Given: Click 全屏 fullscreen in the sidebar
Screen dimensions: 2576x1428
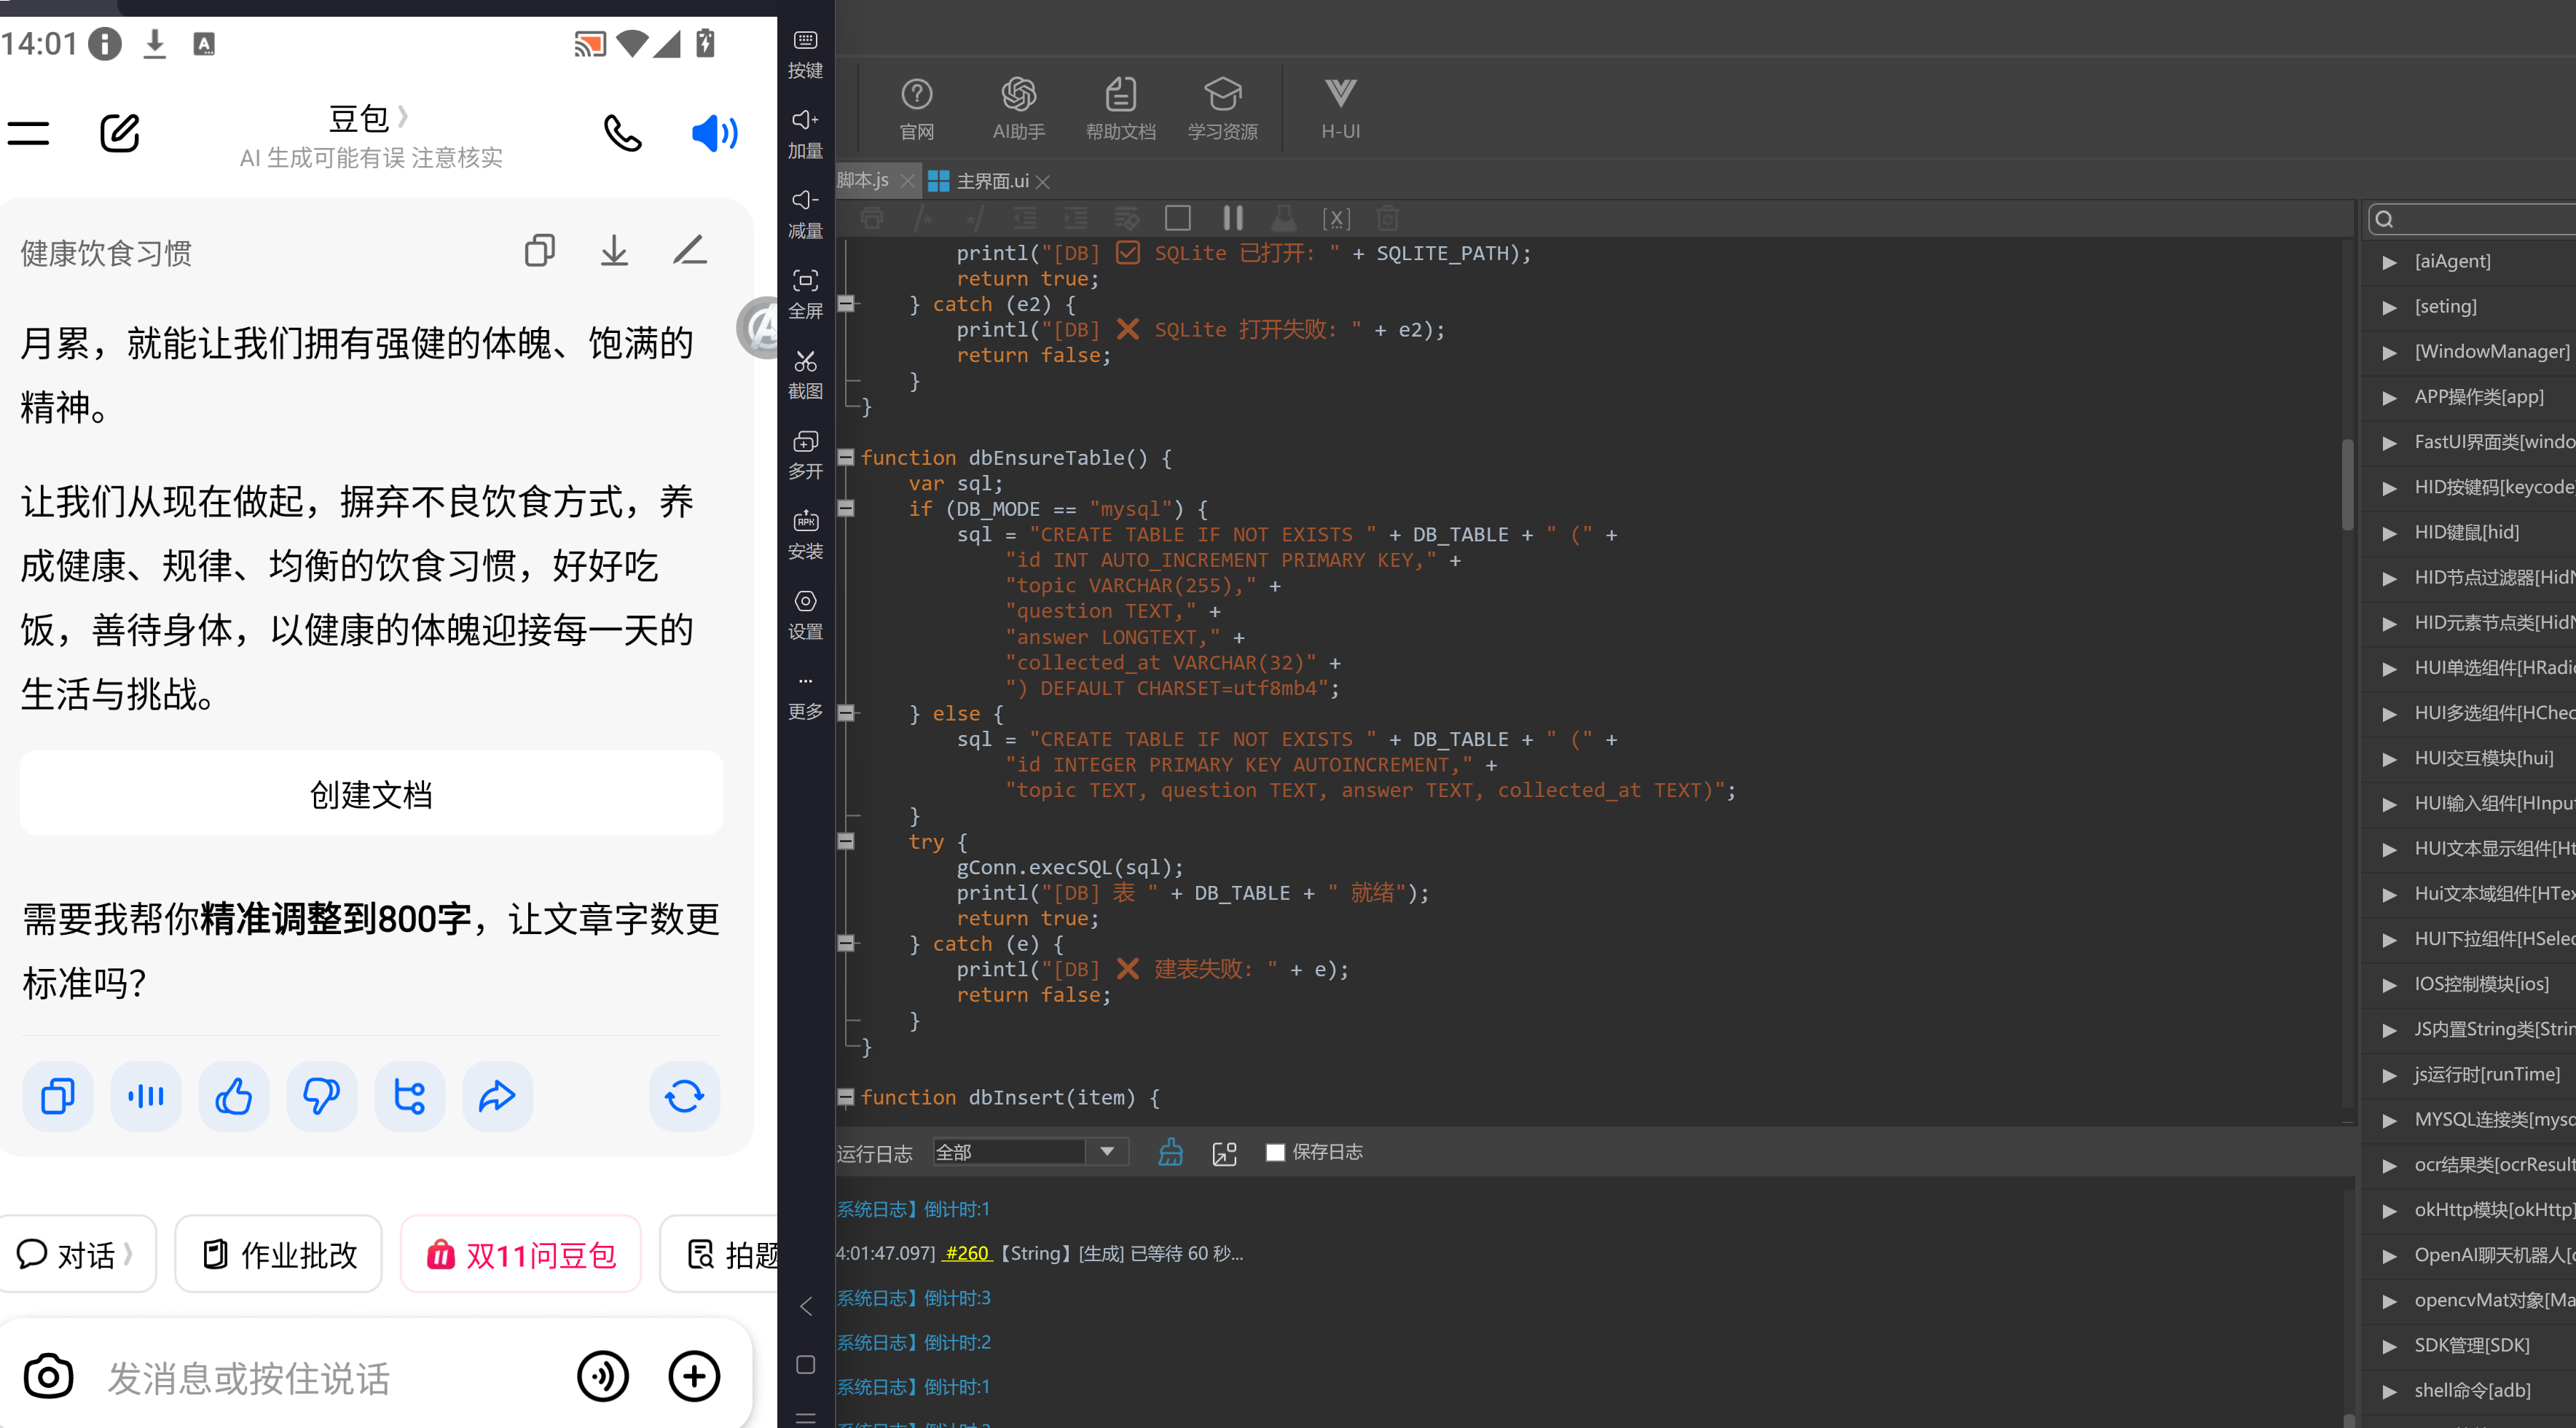Looking at the screenshot, I should (805, 294).
